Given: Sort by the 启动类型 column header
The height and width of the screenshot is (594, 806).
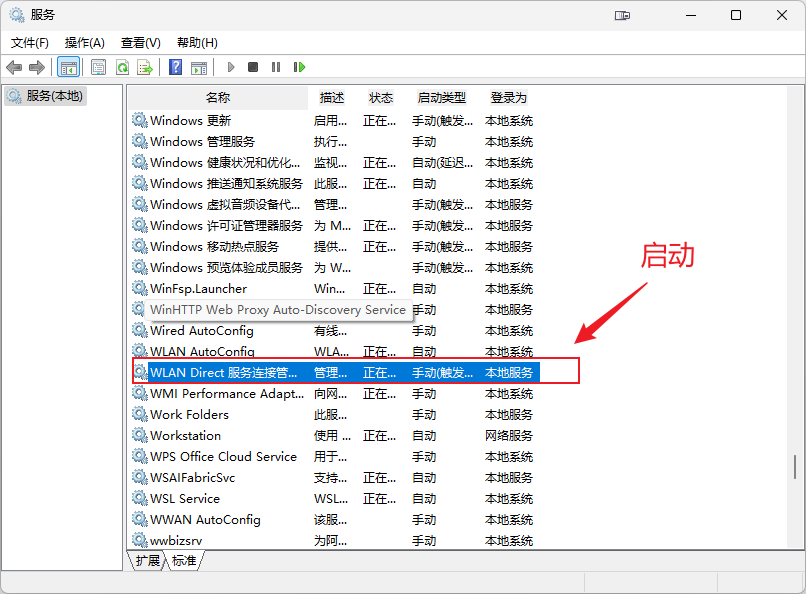Looking at the screenshot, I should click(442, 98).
